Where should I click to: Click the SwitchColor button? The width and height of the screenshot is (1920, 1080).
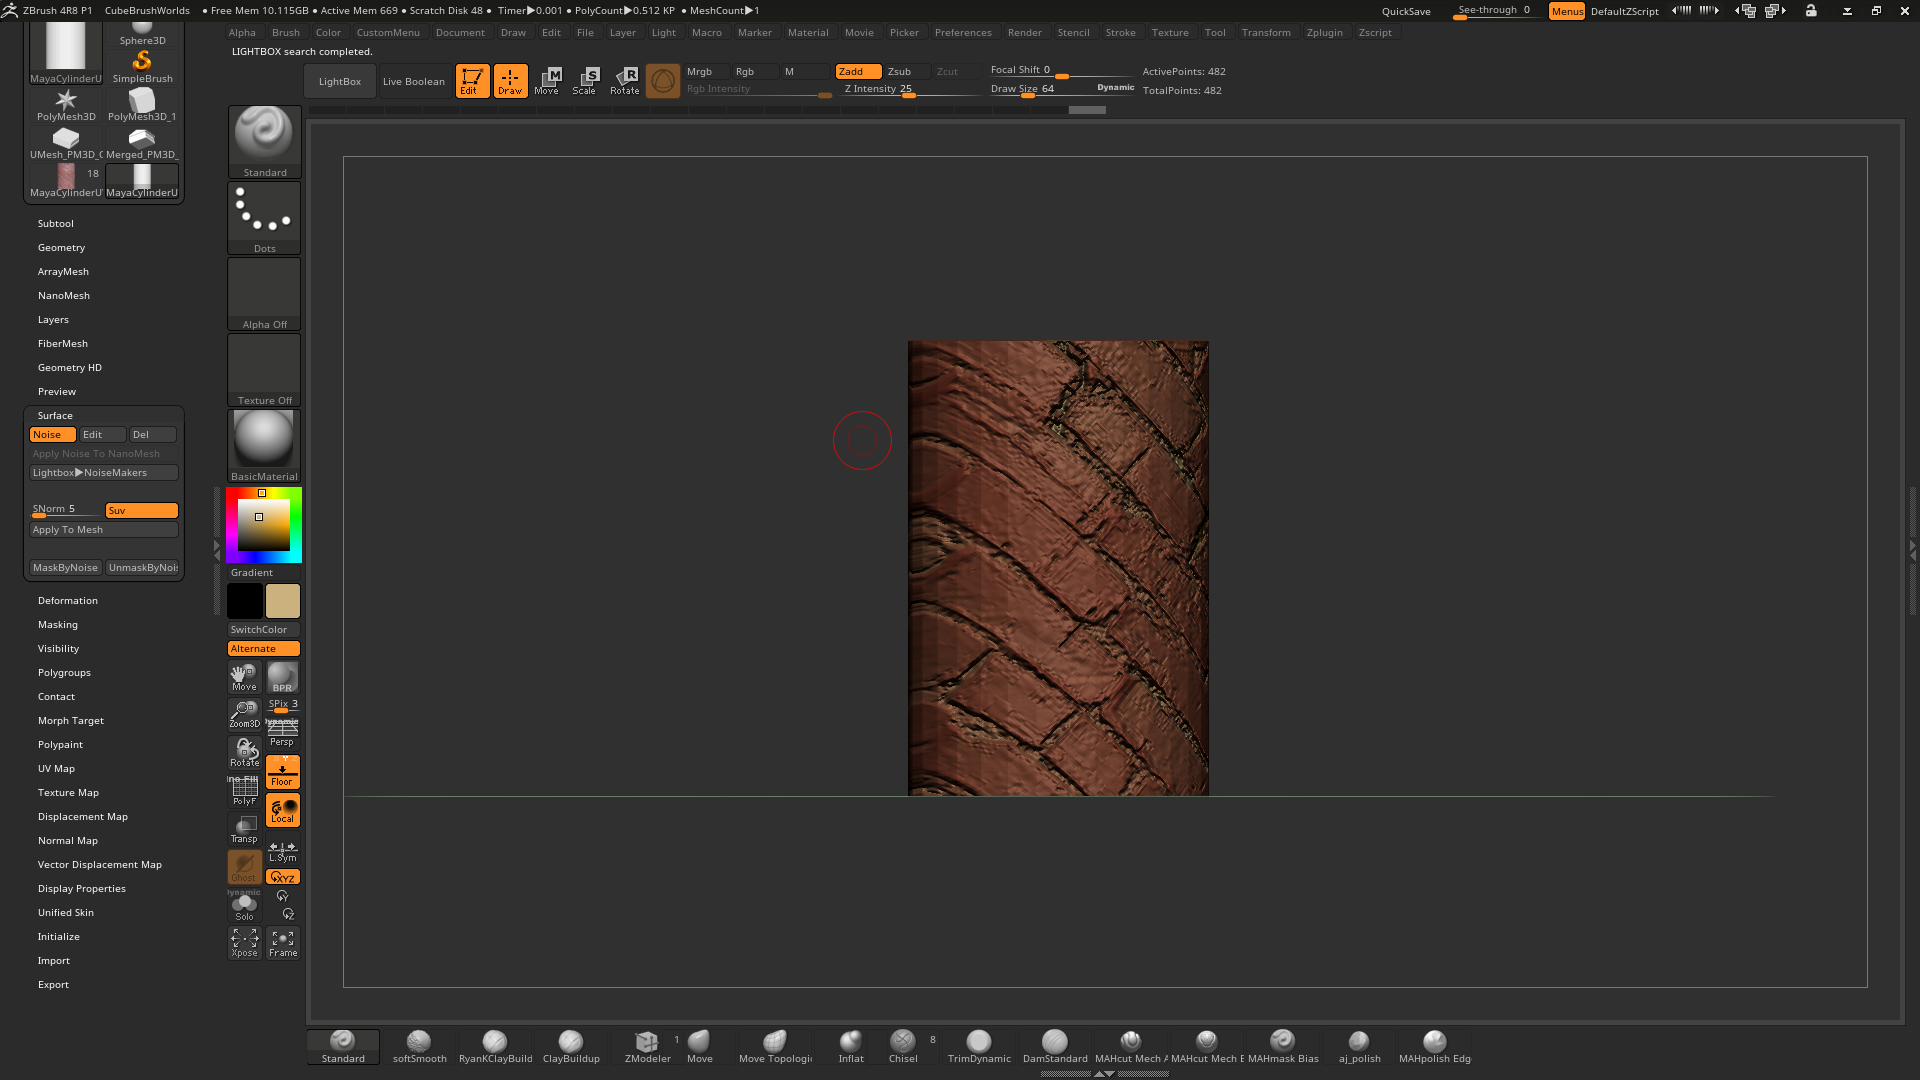pos(264,630)
